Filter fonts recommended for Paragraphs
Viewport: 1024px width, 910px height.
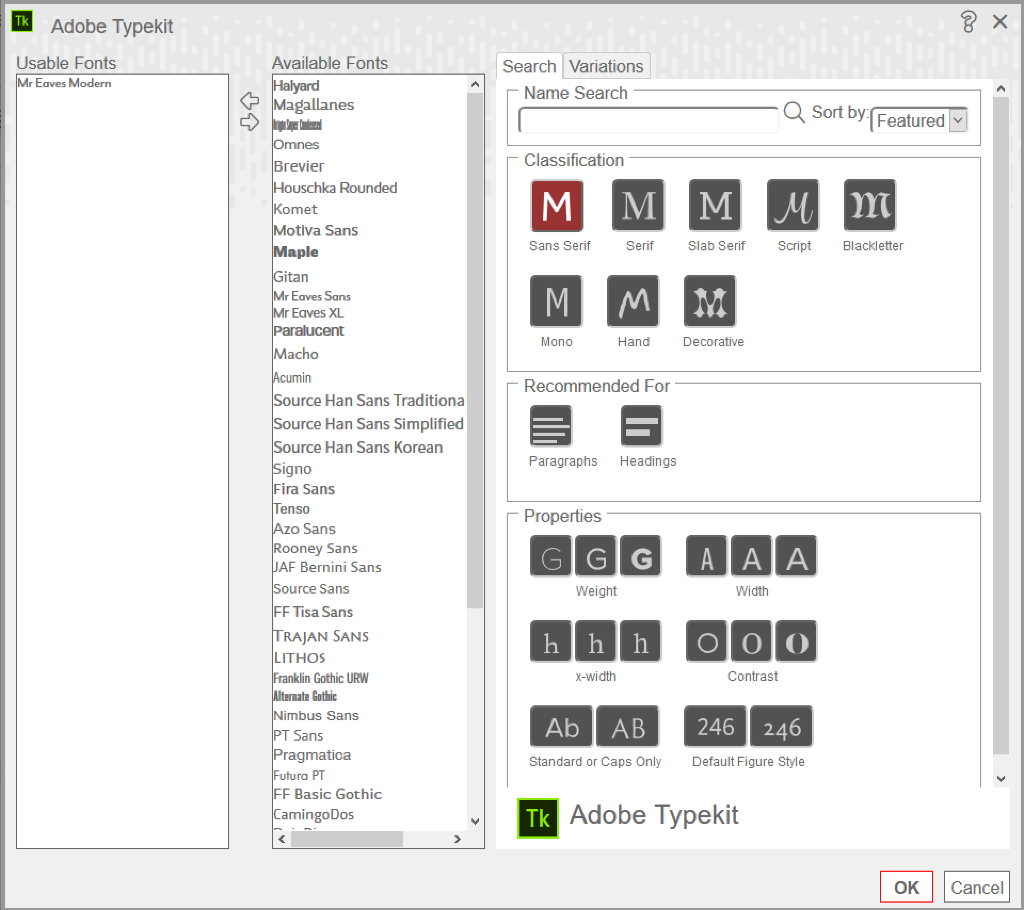(x=551, y=426)
